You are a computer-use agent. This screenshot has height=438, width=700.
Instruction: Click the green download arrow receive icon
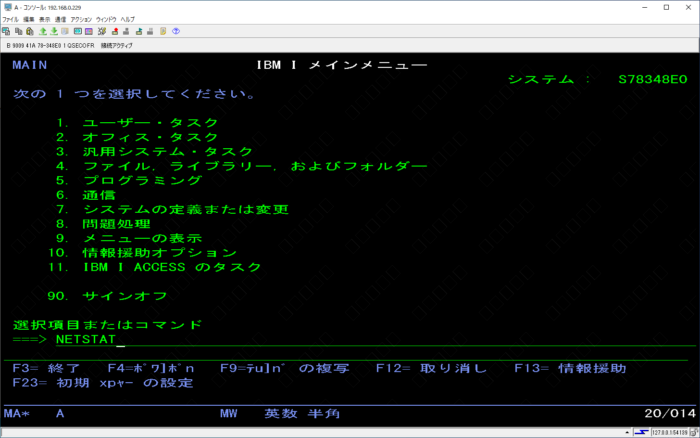coord(54,31)
